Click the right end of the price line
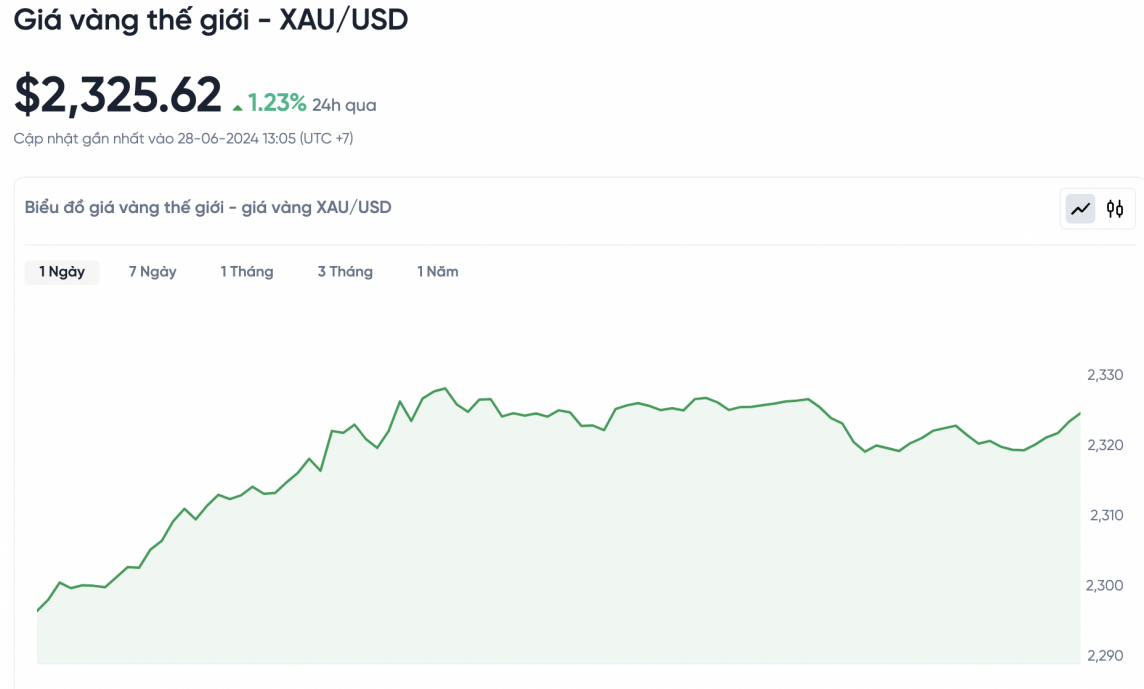The height and width of the screenshot is (689, 1144). 1079,414
